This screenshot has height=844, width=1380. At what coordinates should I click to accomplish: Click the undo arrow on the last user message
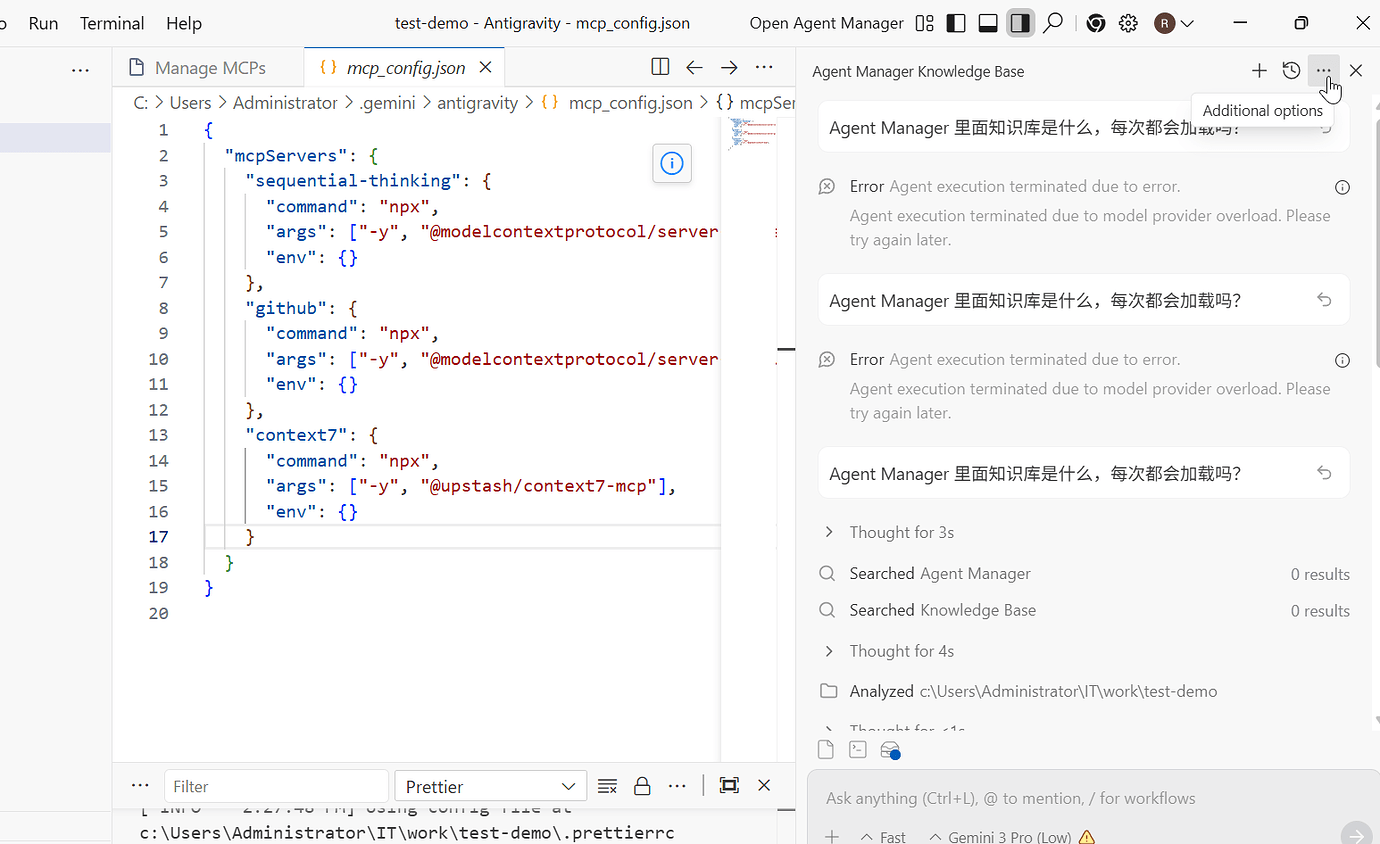(1324, 473)
